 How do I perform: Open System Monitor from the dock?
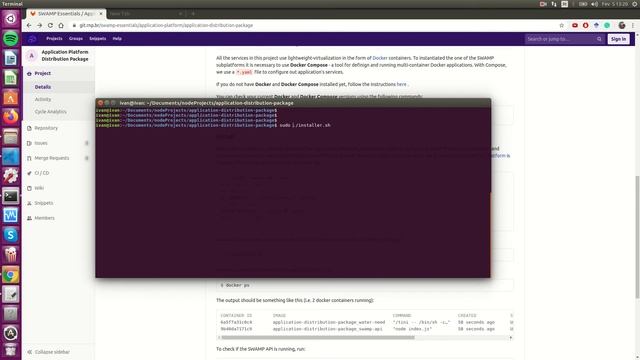[11, 216]
